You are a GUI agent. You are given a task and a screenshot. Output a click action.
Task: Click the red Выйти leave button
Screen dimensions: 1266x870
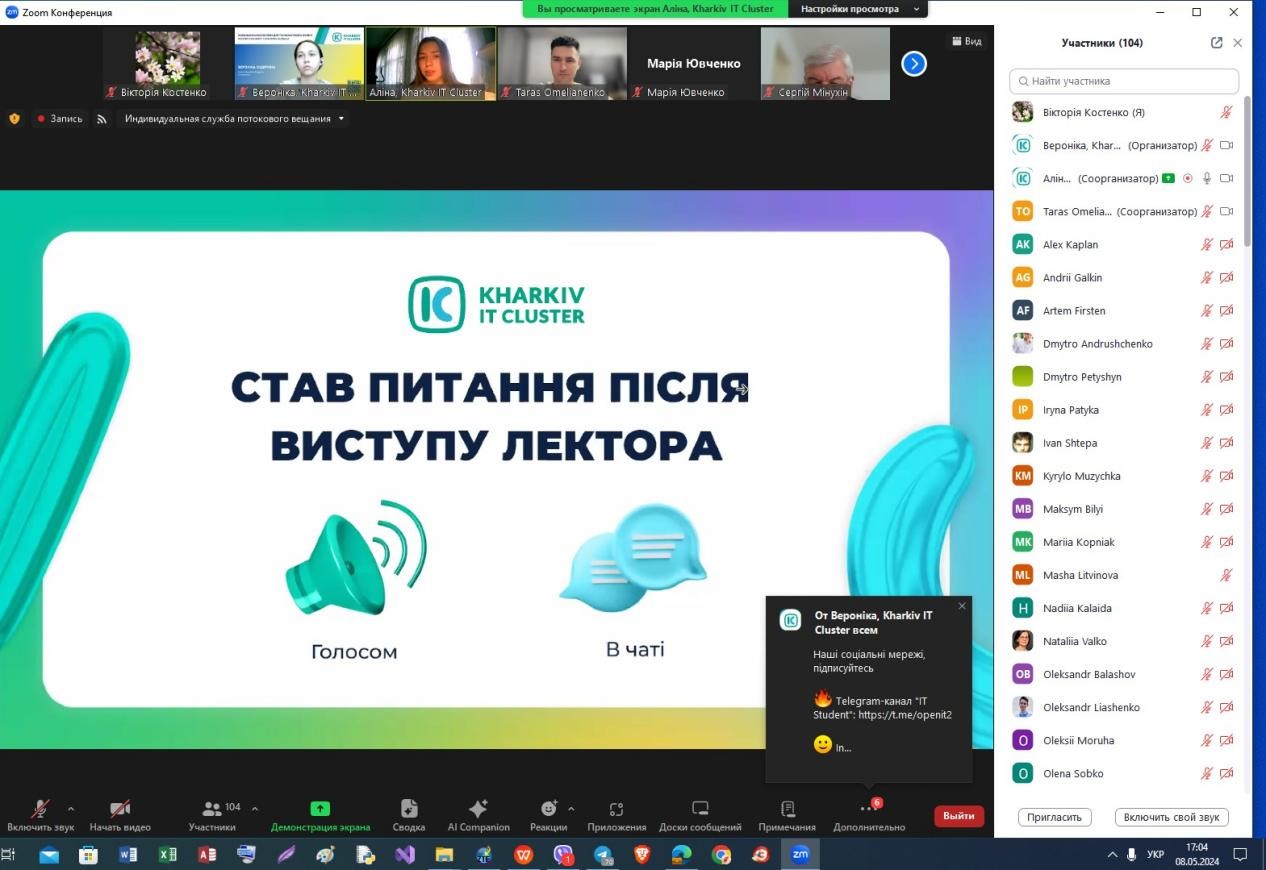point(958,816)
